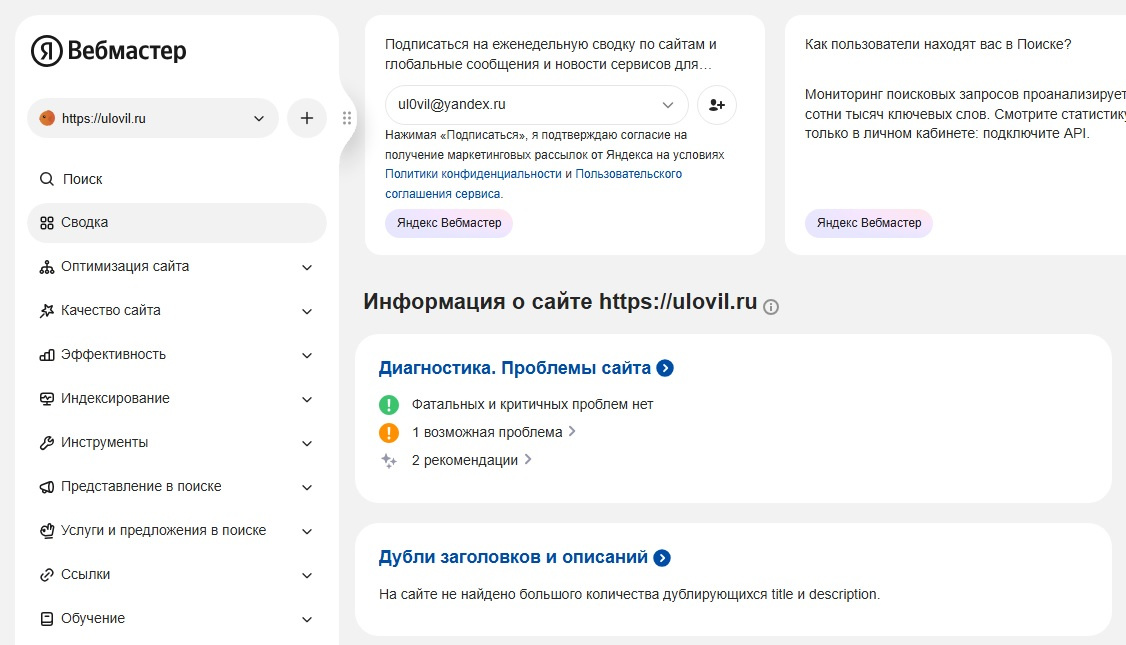Select the Сводка menu item
Viewport: 1126px width, 645px height.
pyautogui.click(x=177, y=223)
